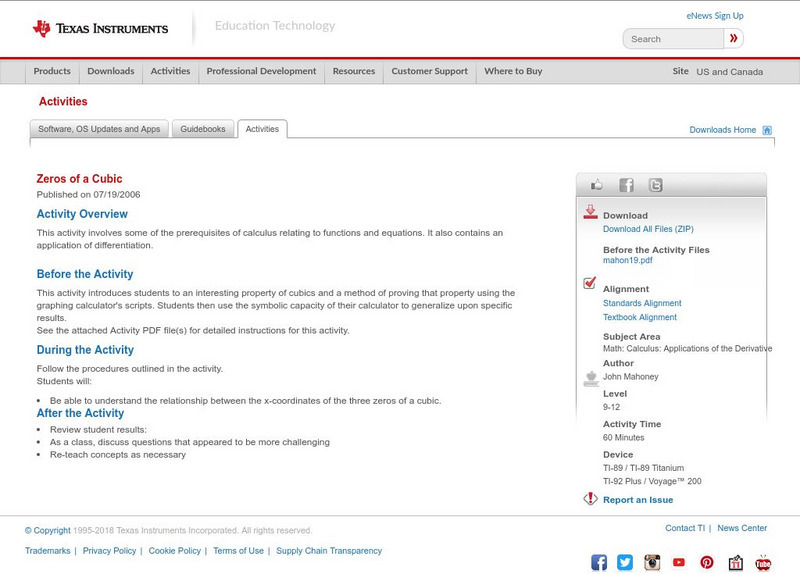Click the Author stamp icon
This screenshot has width=800, height=574.
click(591, 379)
